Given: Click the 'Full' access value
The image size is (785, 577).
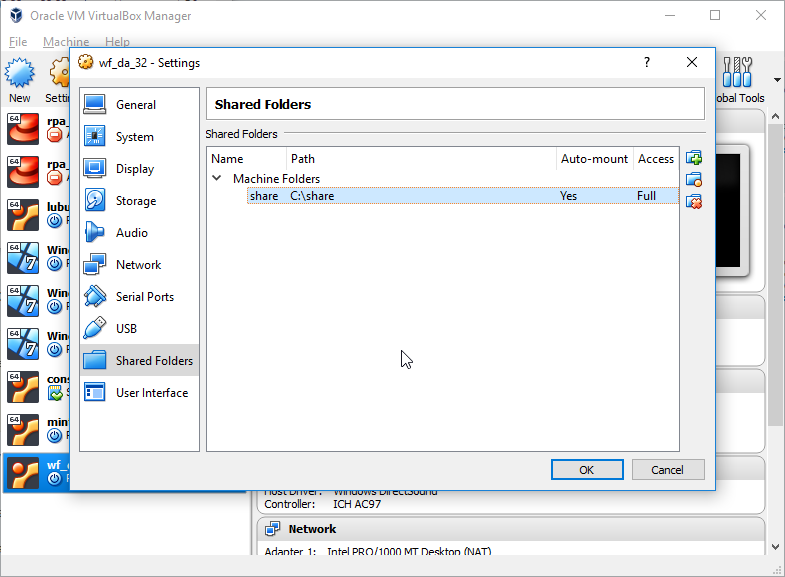Looking at the screenshot, I should pos(646,196).
